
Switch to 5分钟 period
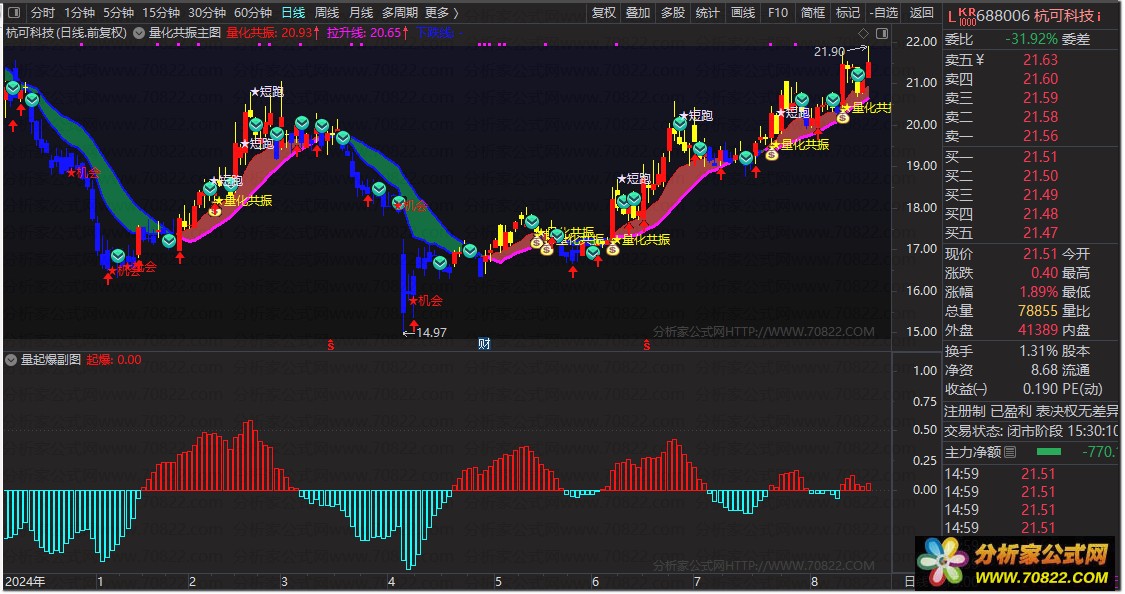pyautogui.click(x=118, y=12)
